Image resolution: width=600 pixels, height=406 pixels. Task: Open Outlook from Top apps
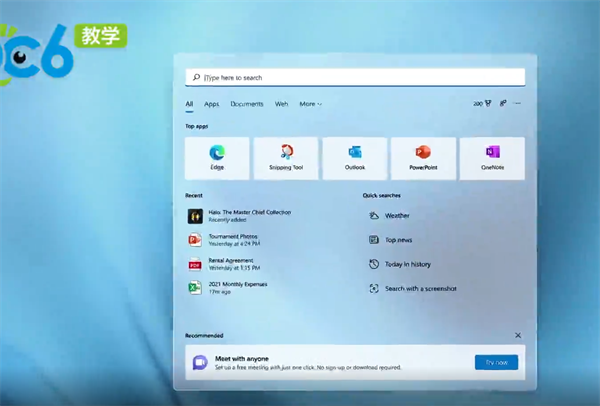(354, 158)
